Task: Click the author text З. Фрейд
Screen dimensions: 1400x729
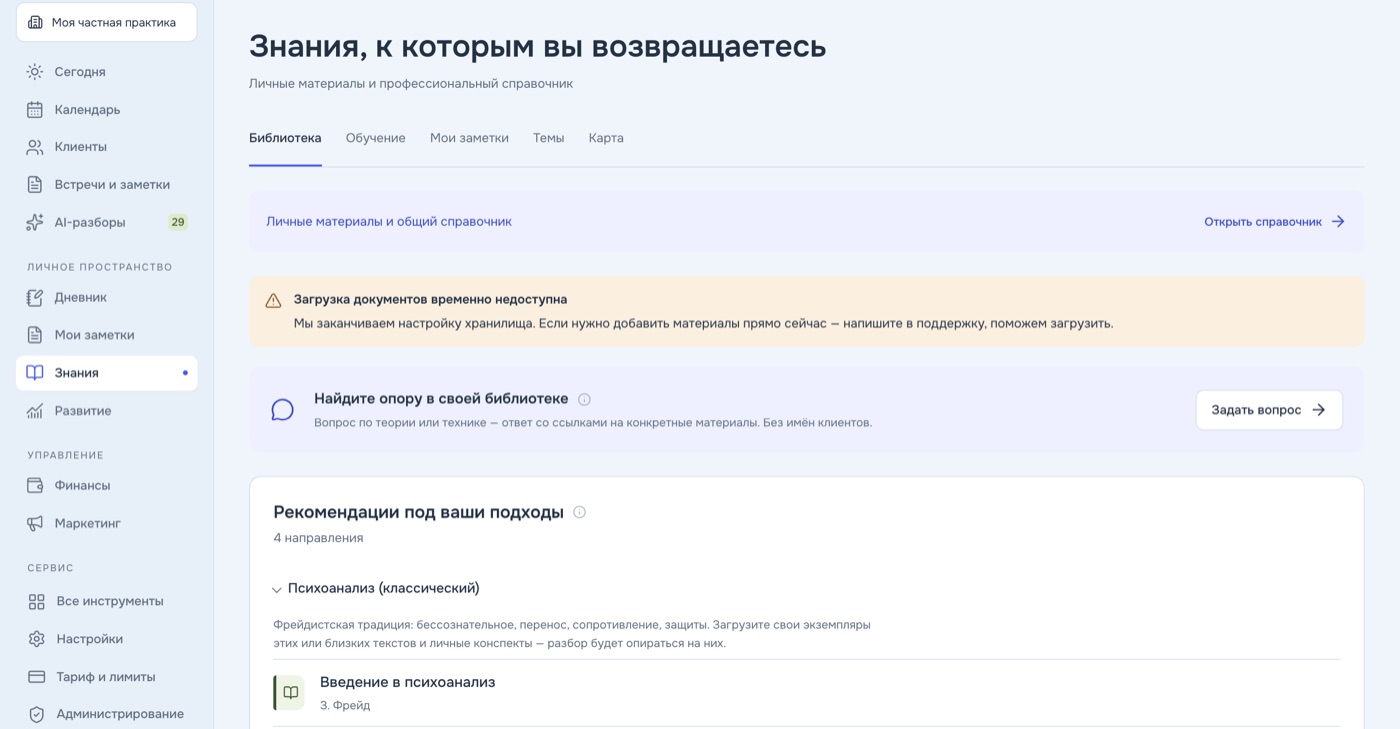Action: click(x=345, y=705)
